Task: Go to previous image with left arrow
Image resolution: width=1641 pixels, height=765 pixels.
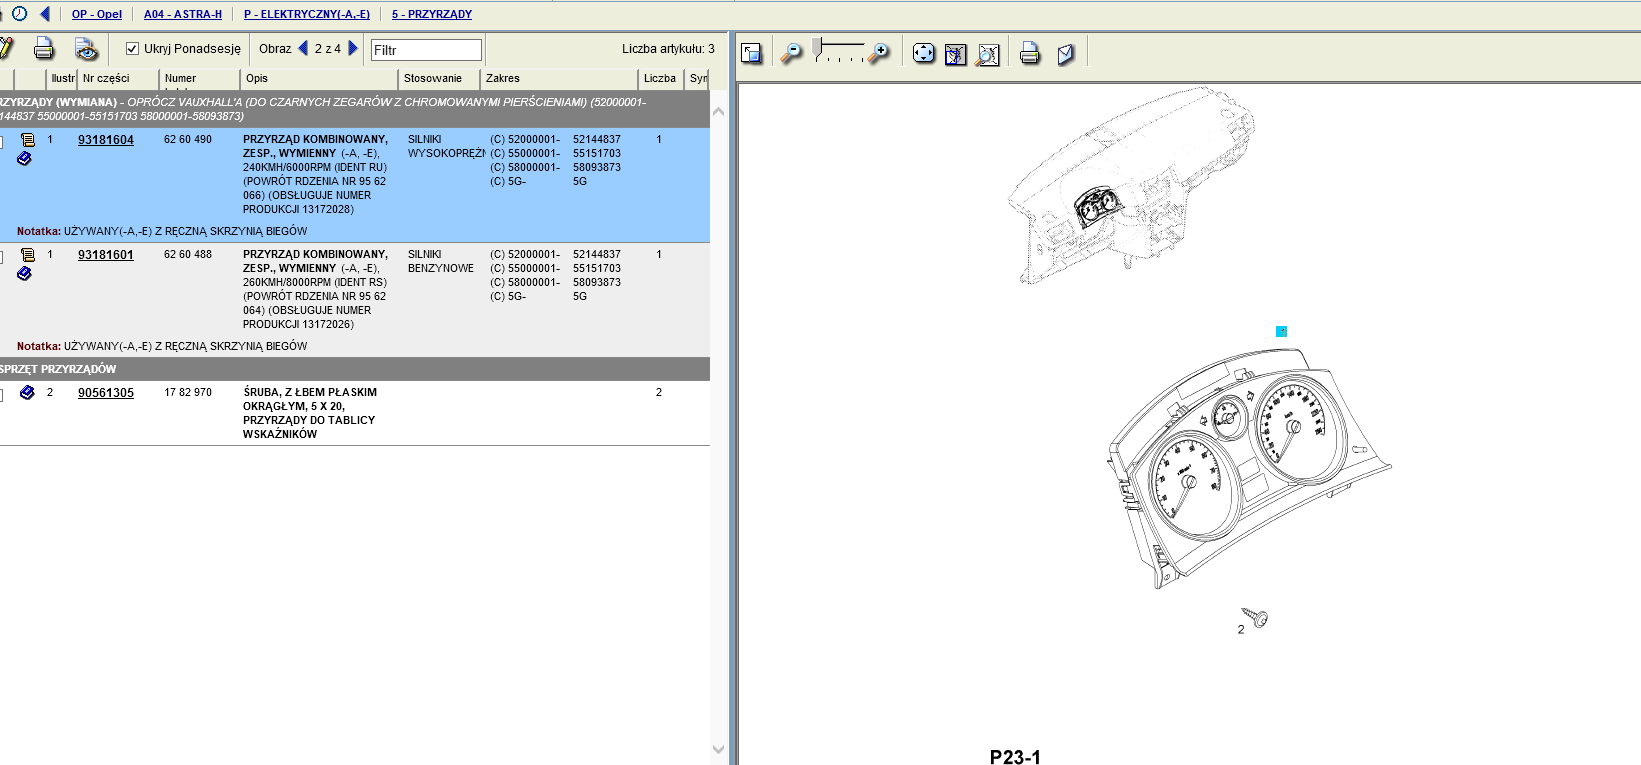Action: (303, 48)
